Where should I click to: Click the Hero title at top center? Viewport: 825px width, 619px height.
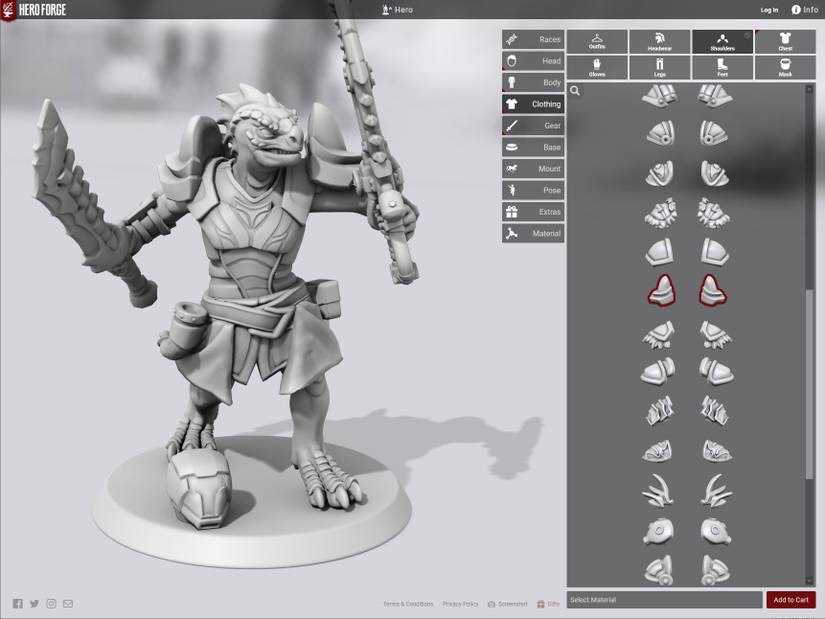point(397,9)
